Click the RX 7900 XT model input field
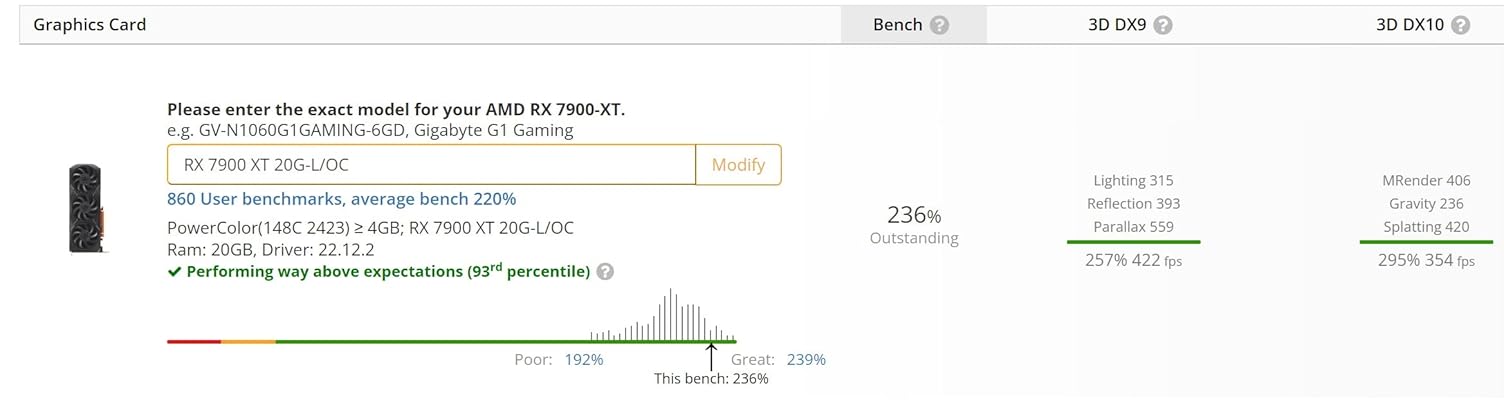The image size is (1504, 400). pos(431,165)
